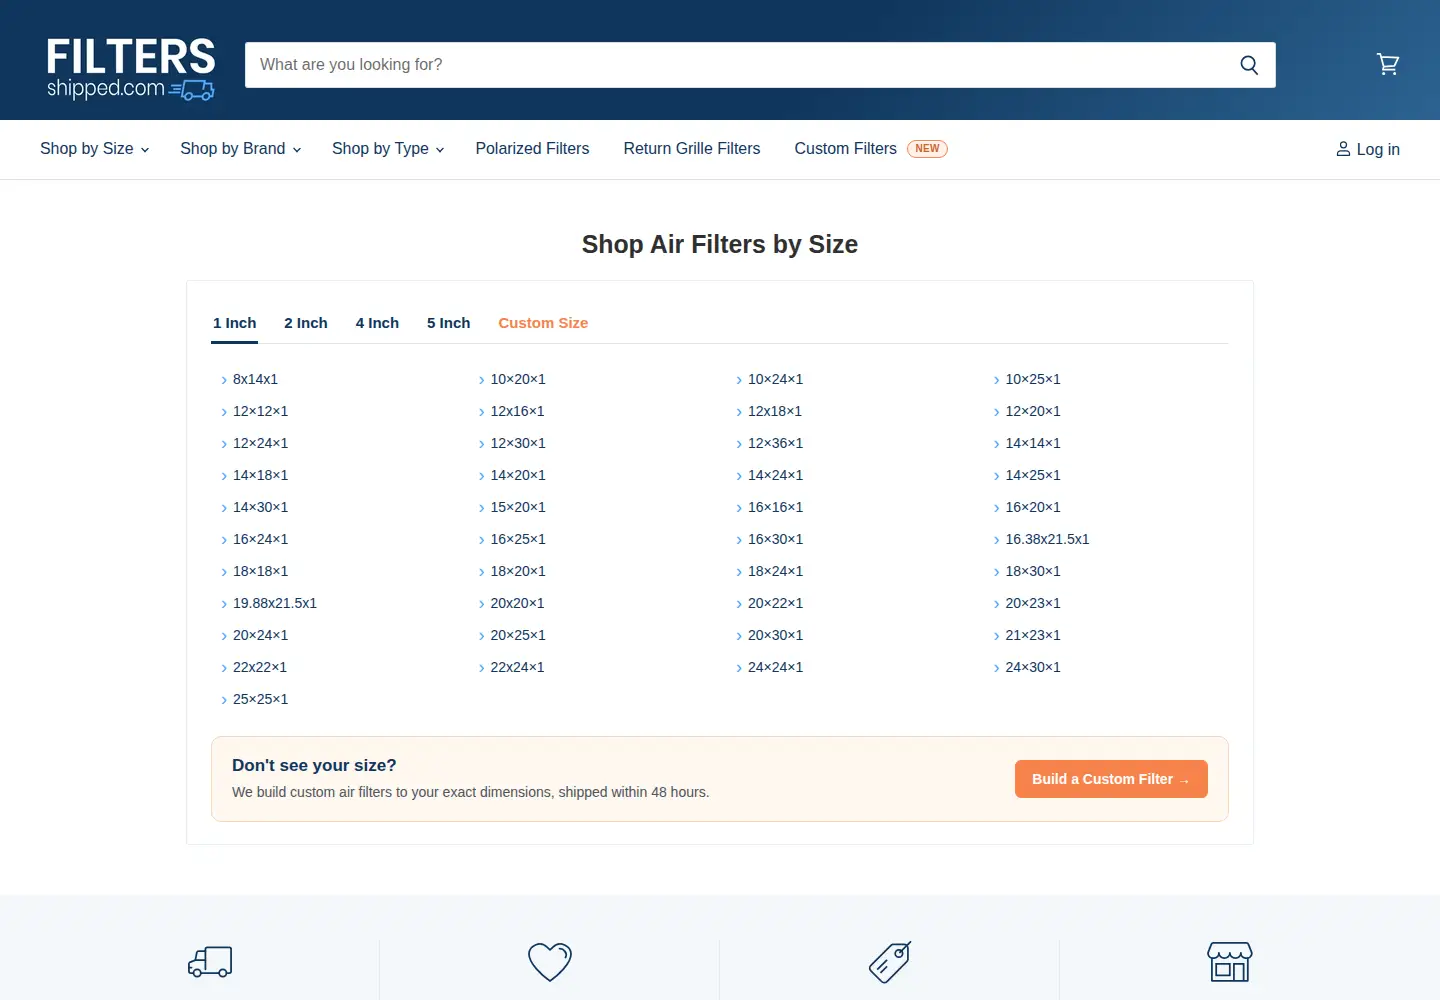Go to Filters Shipped home logo
1440x1000 pixels.
tap(131, 69)
